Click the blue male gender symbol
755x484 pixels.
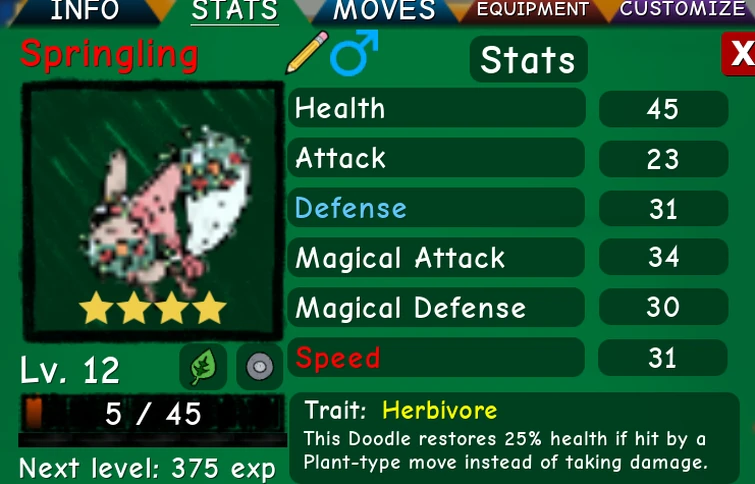click(354, 53)
